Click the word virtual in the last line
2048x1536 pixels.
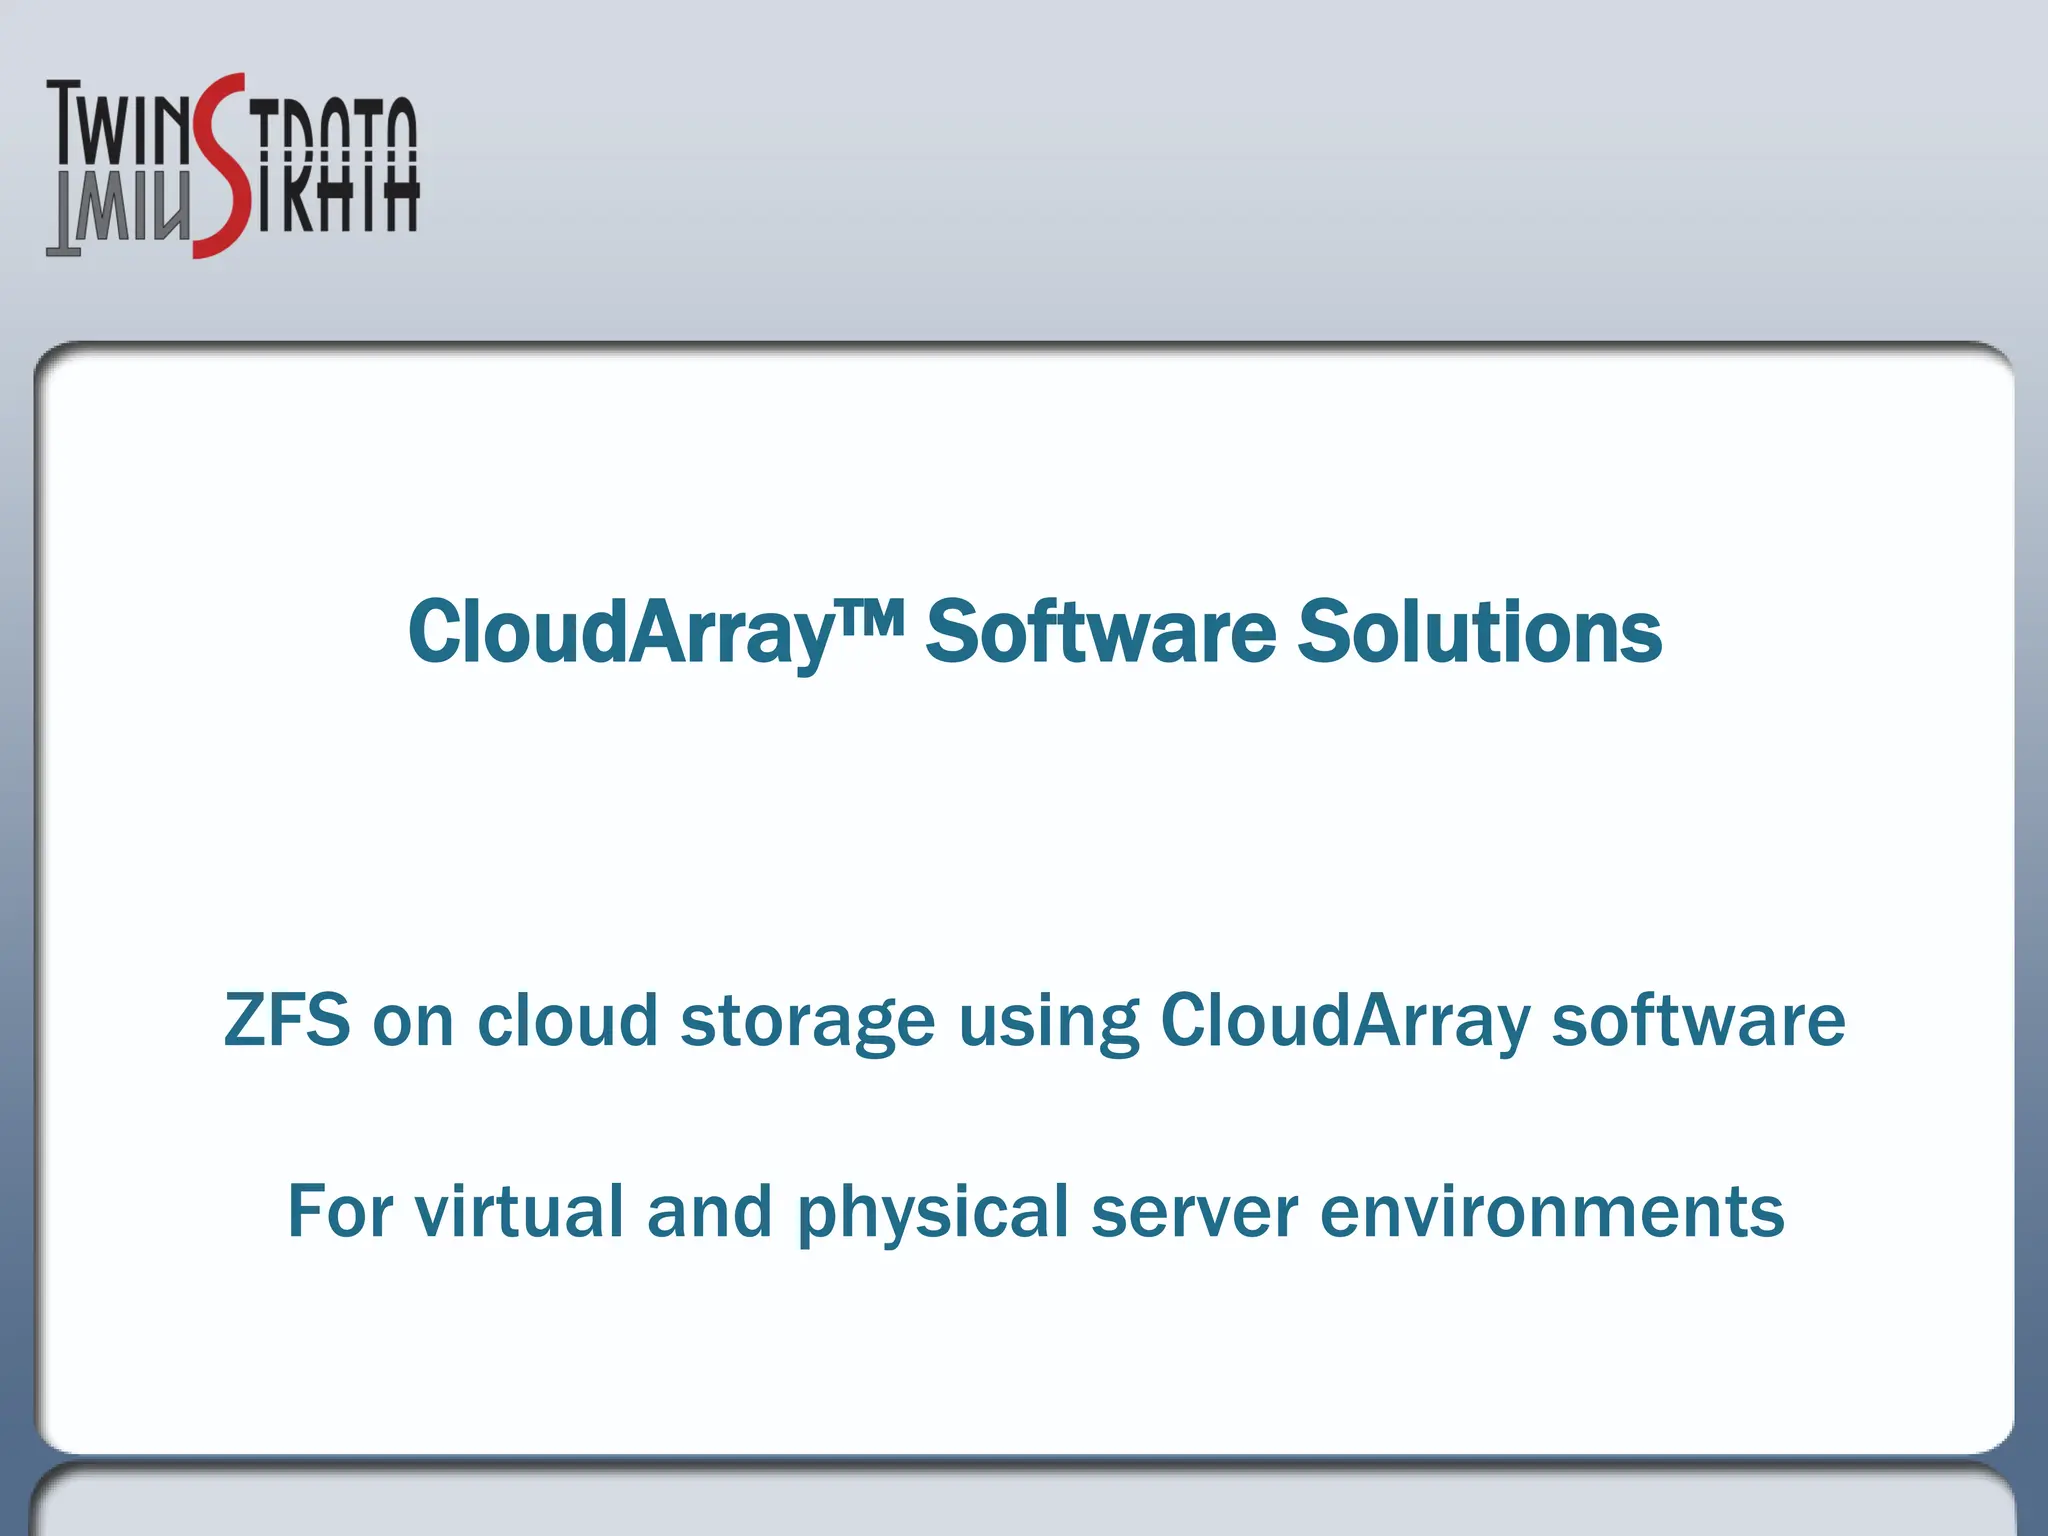point(519,1211)
